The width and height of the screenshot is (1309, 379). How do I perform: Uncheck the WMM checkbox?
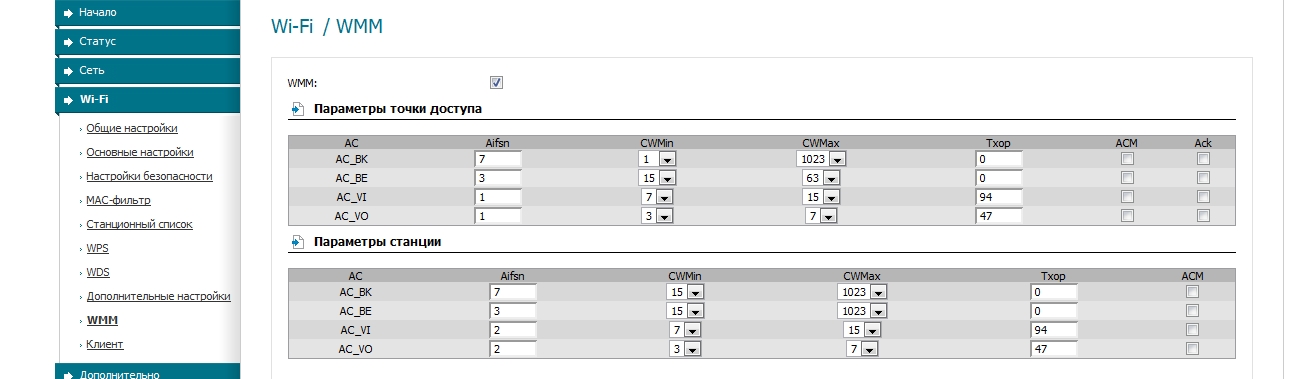tap(496, 83)
